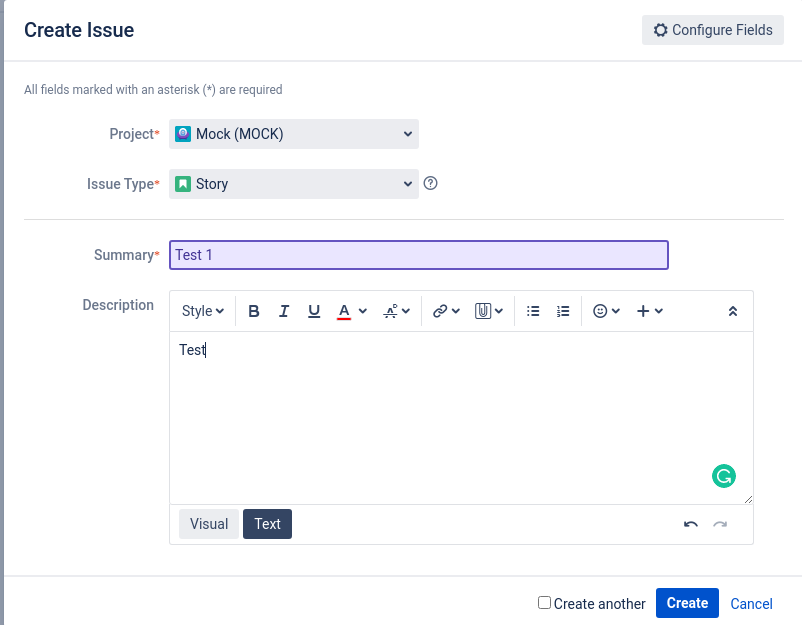Open the Project dropdown showing Mock (MOCK)

pos(294,134)
